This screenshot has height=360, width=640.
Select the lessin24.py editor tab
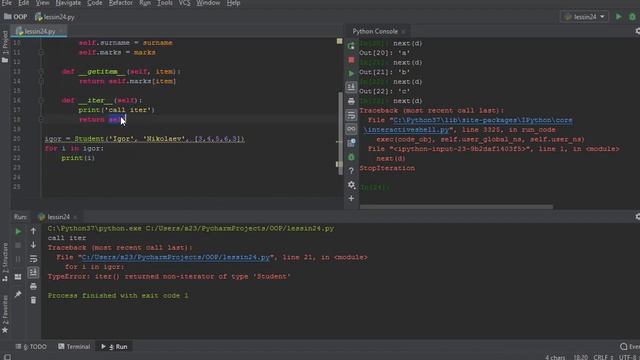(x=39, y=31)
